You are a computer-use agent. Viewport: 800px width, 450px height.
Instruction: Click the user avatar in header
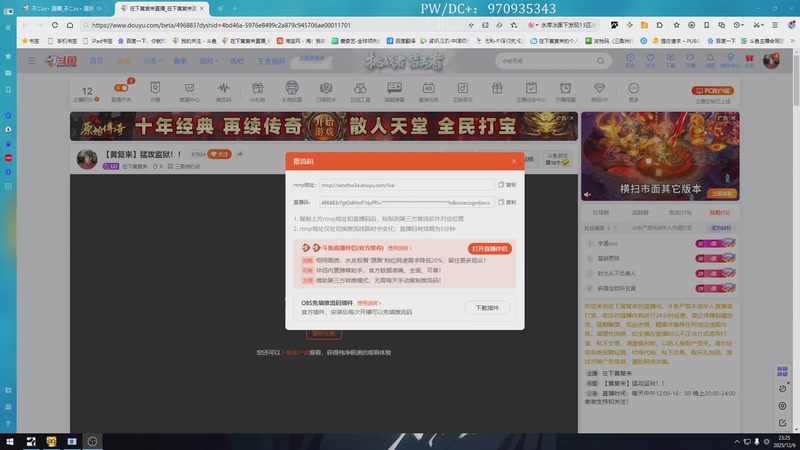click(771, 61)
